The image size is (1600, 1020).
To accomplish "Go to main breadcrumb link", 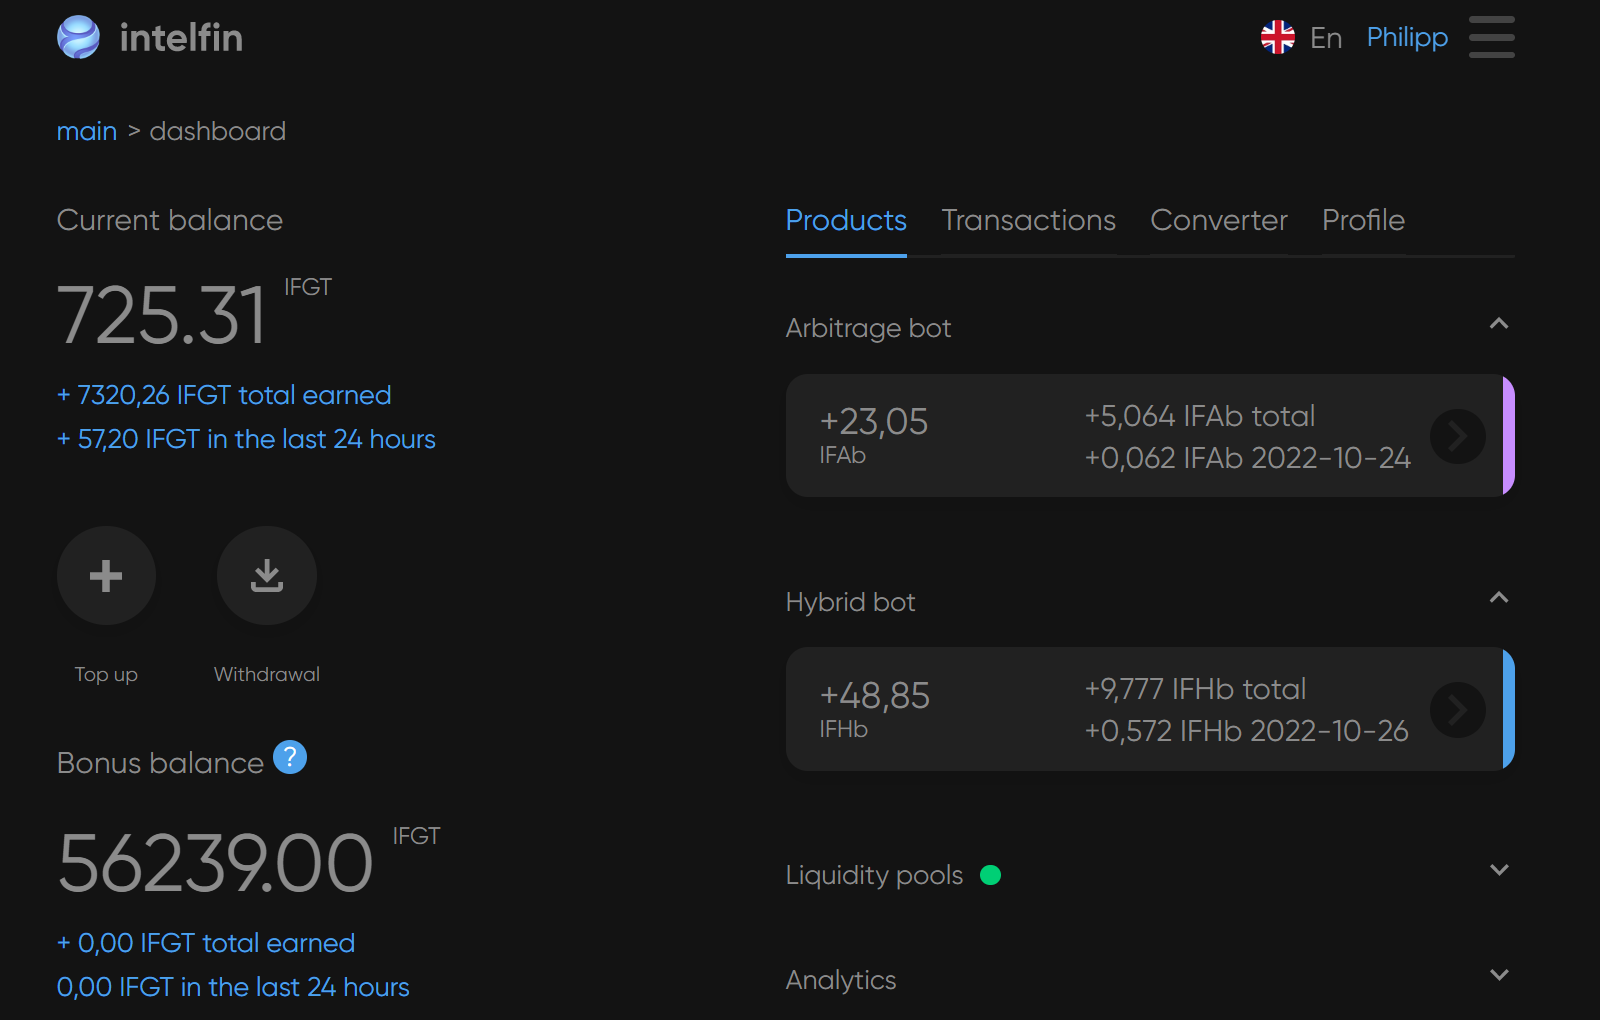I will [87, 132].
